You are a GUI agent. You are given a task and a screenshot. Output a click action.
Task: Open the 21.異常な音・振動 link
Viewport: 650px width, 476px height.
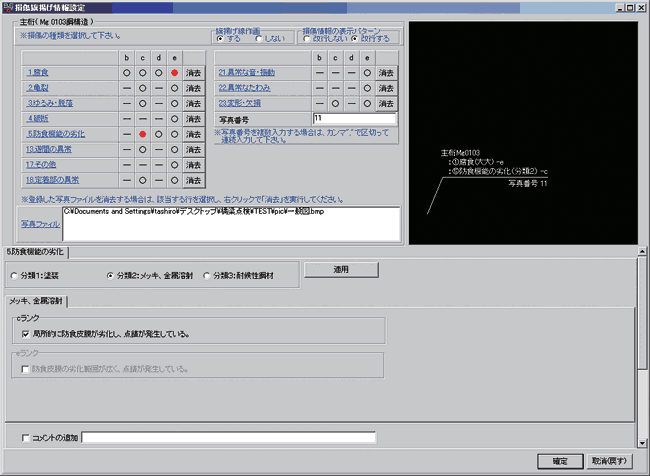247,73
